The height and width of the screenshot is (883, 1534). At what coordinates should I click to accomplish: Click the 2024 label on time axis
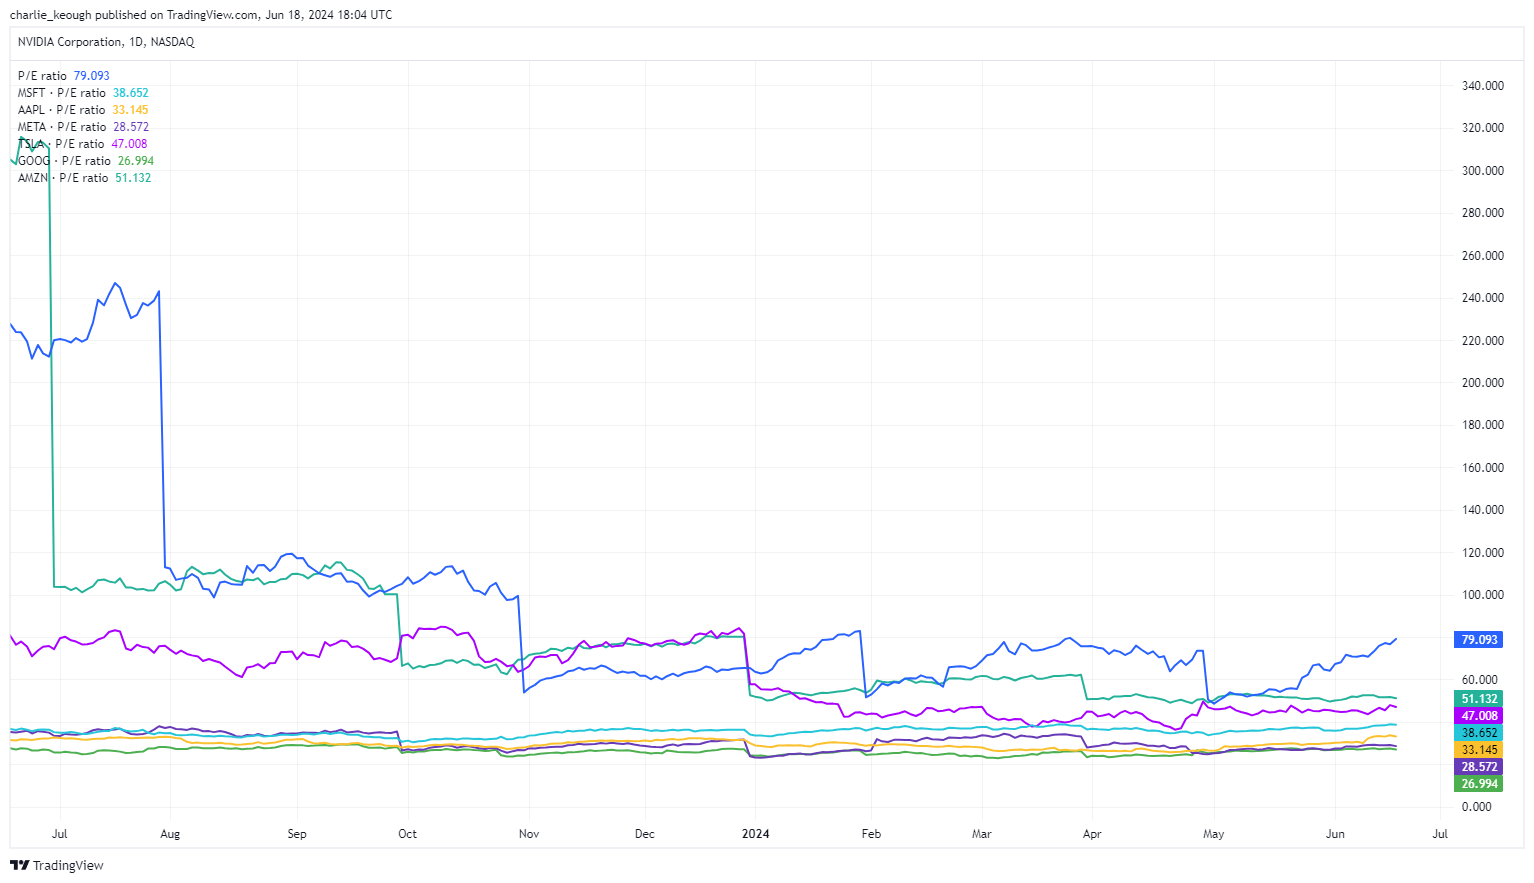pos(756,834)
